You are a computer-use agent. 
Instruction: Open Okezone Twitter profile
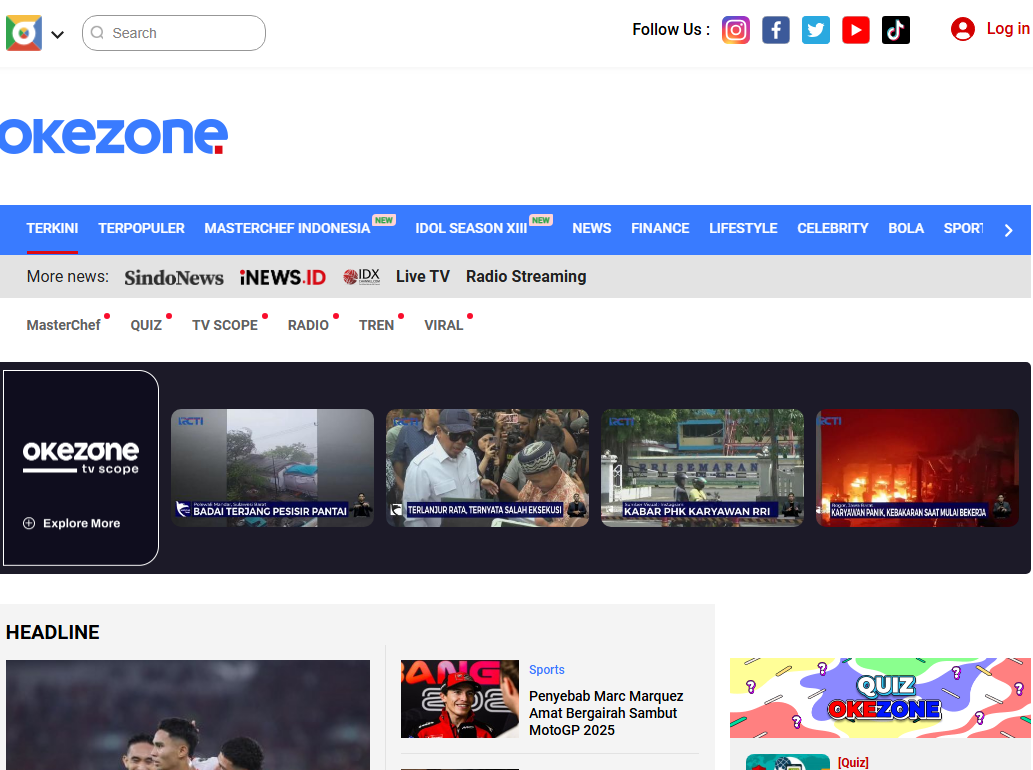816,30
